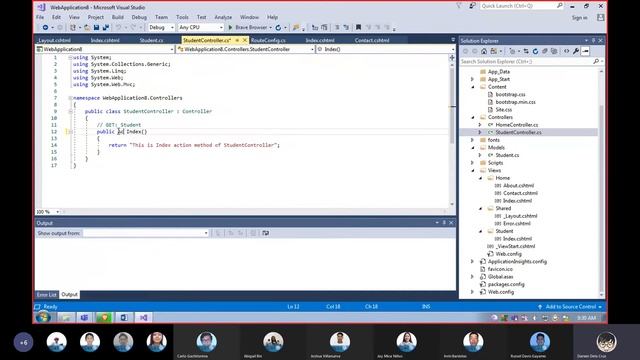Viewport: 640px width, 360px height.
Task: Click Collapse All icon in Solution Explorer
Action: [544, 51]
